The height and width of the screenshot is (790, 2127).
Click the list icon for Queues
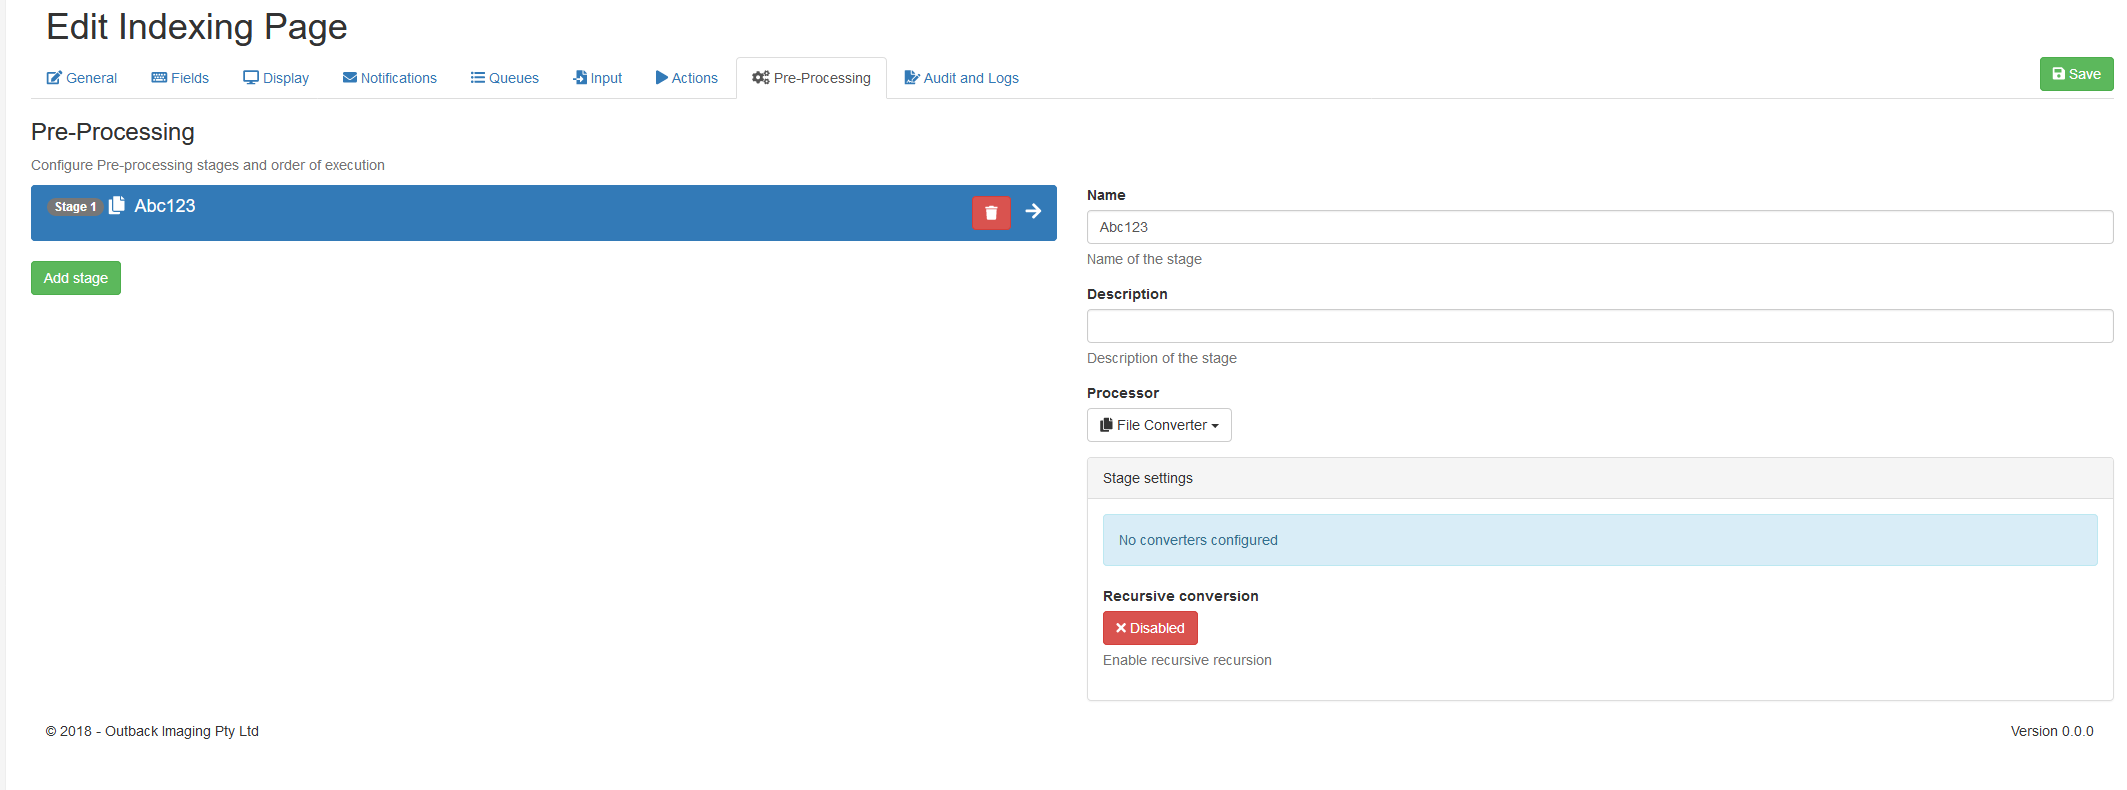(477, 78)
